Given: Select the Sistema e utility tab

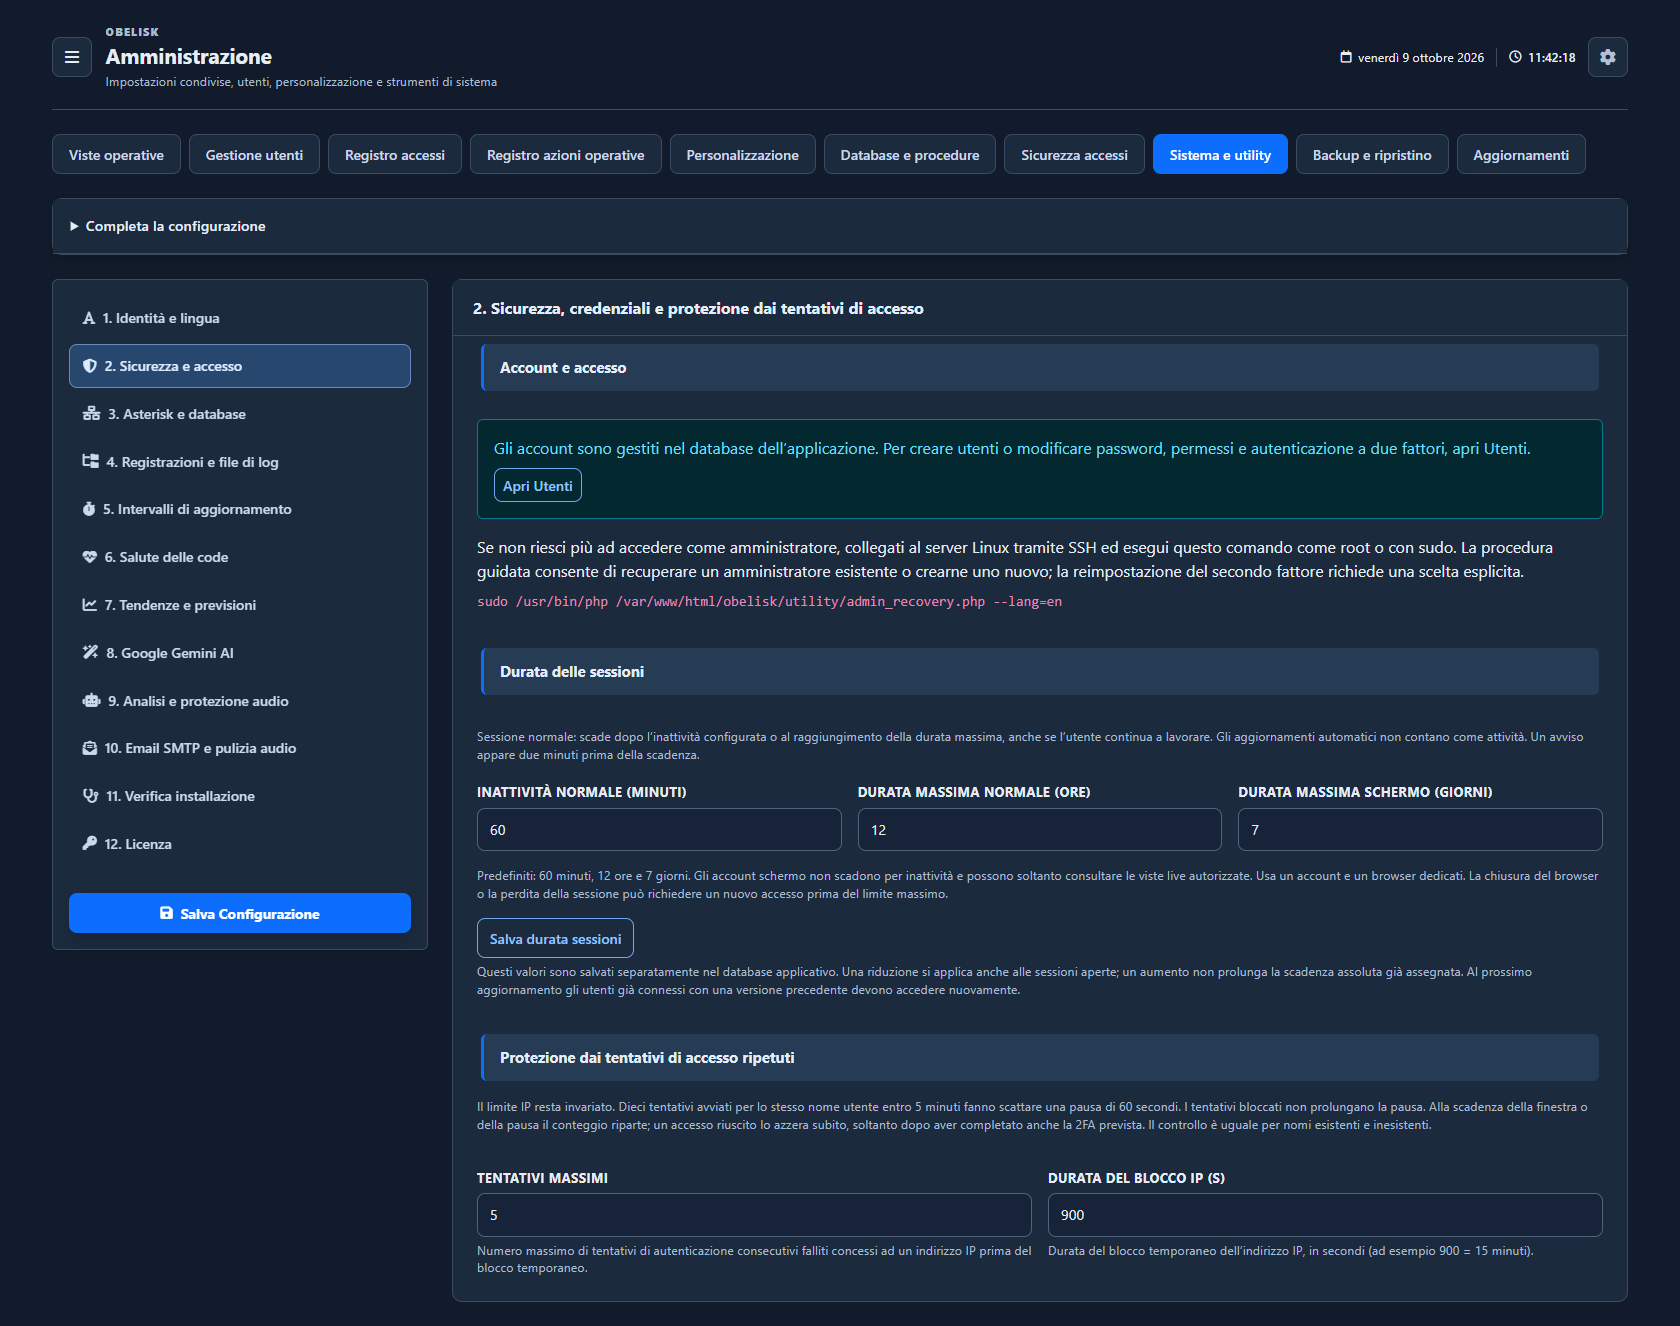Looking at the screenshot, I should tap(1220, 154).
